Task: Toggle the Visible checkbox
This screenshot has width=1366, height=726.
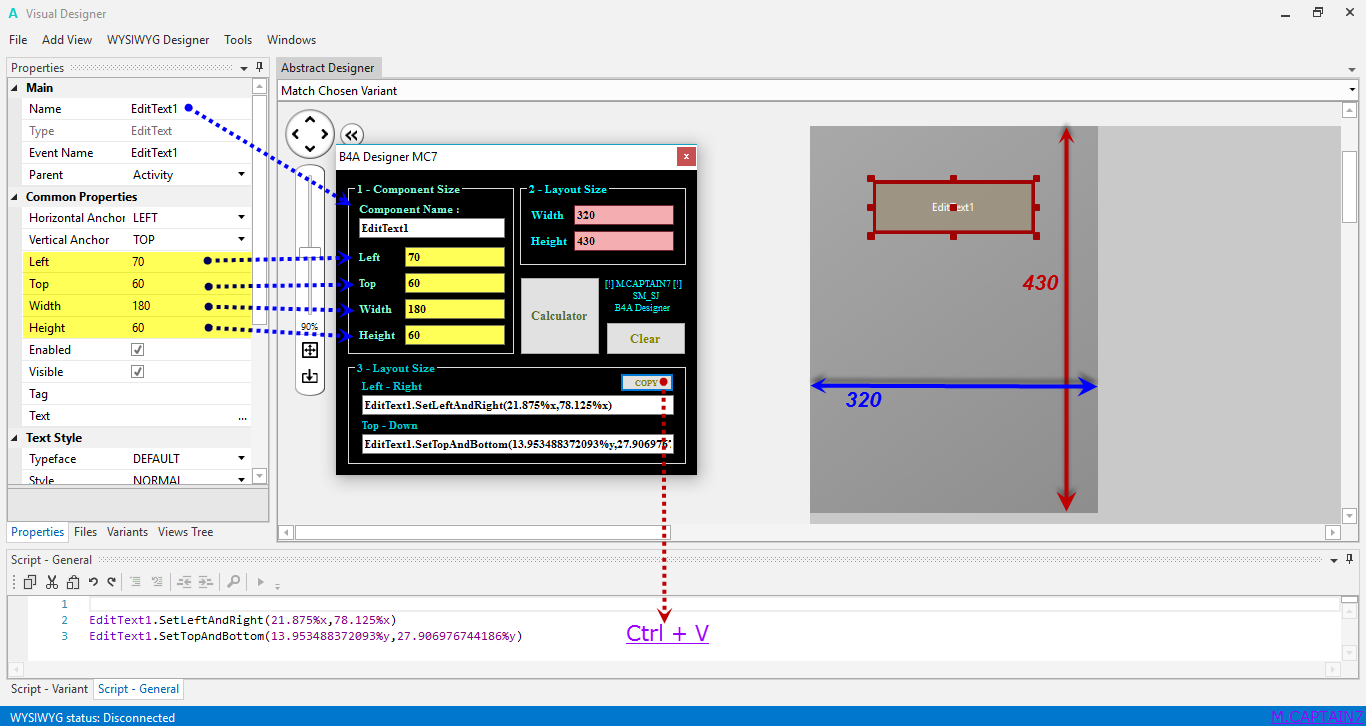Action: tap(138, 372)
